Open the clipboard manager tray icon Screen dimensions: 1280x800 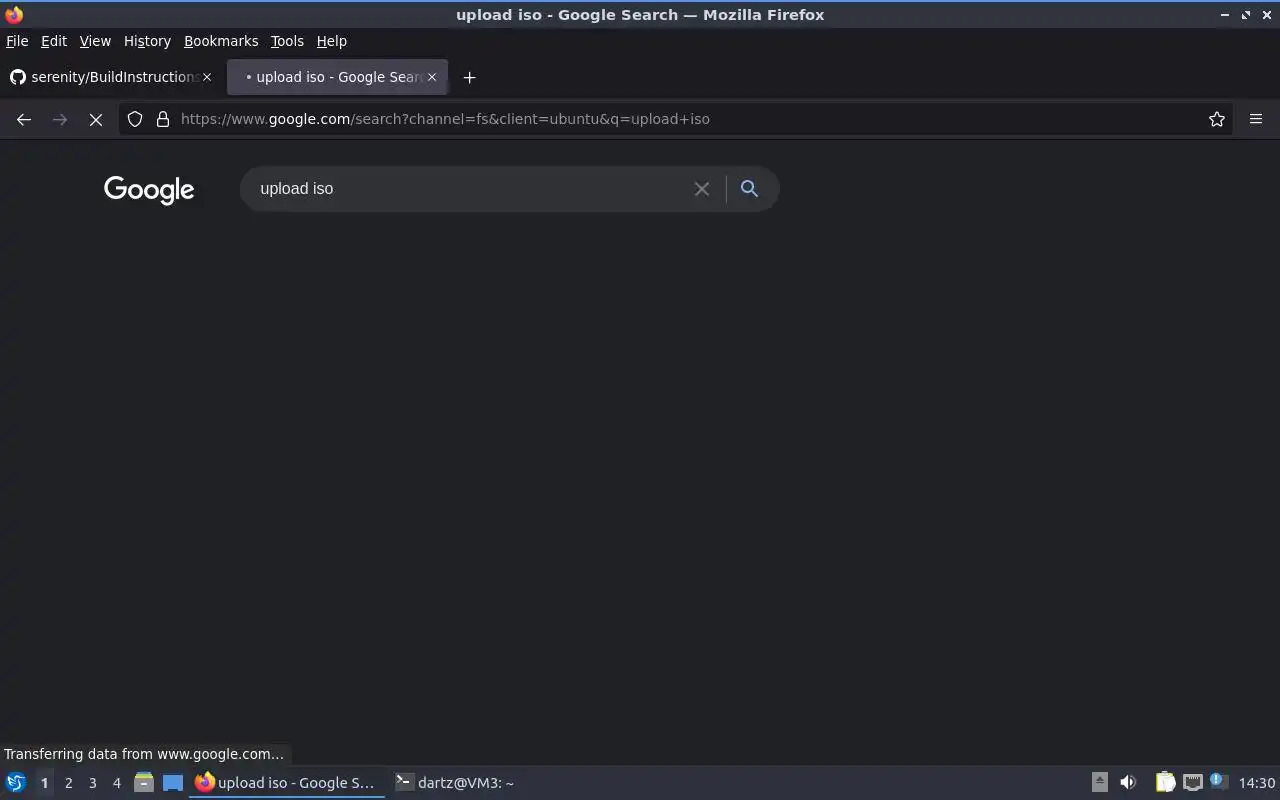tap(1165, 782)
